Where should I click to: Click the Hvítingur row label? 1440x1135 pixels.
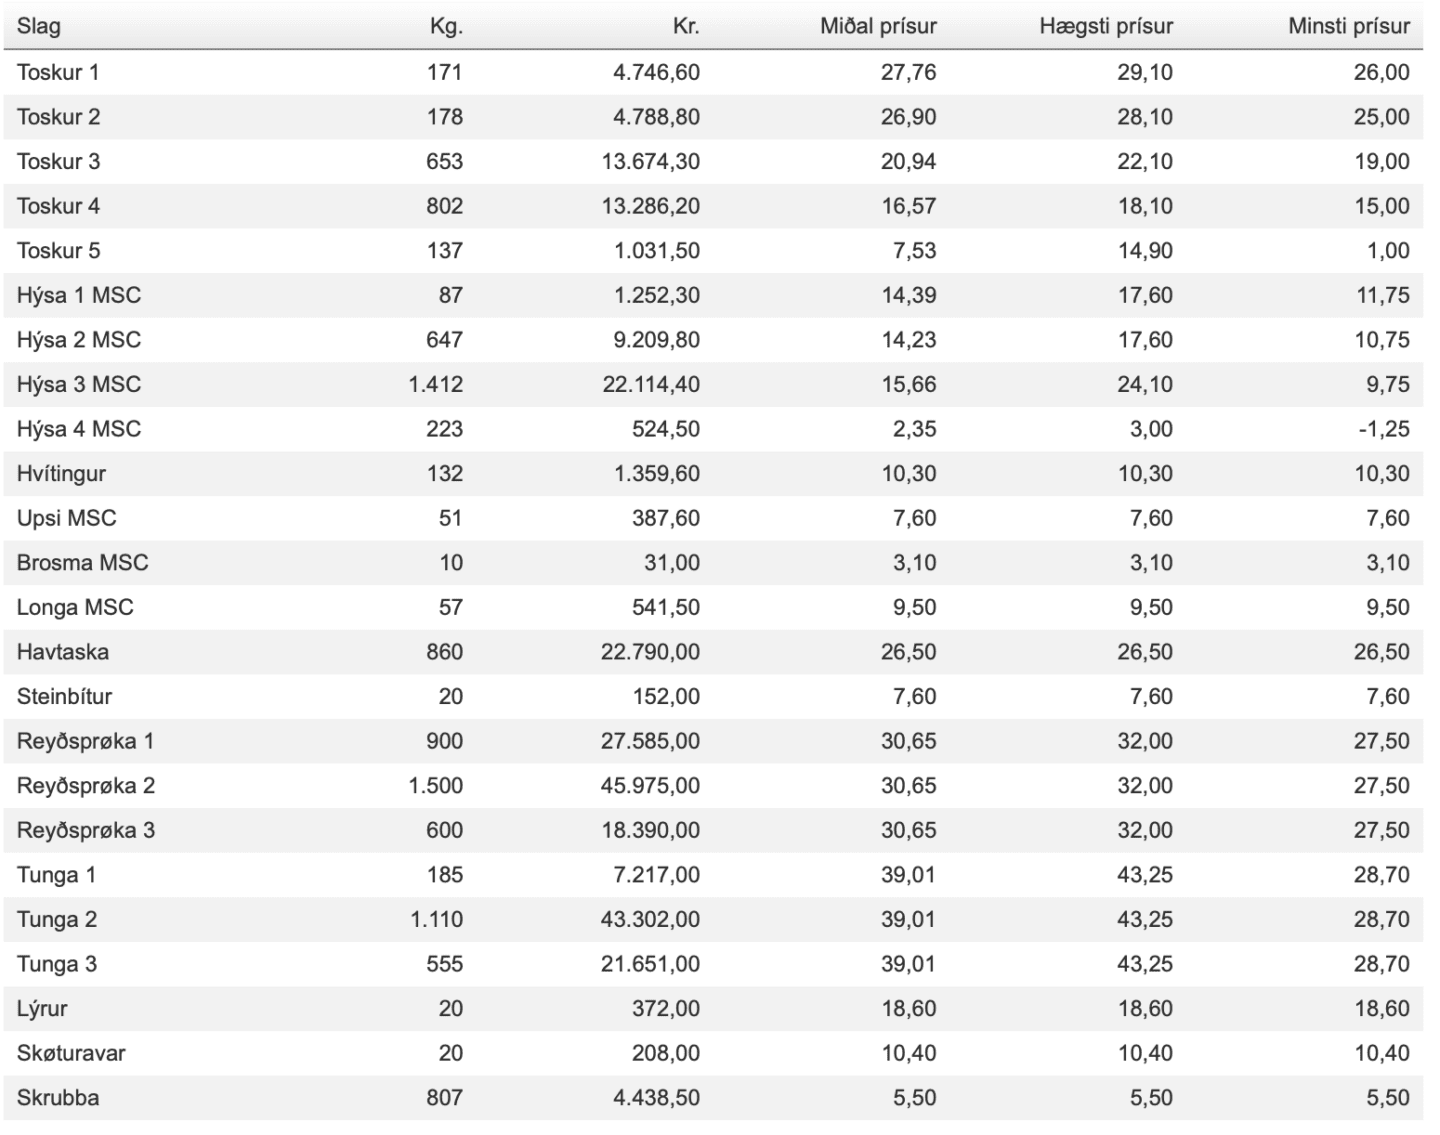coord(61,474)
